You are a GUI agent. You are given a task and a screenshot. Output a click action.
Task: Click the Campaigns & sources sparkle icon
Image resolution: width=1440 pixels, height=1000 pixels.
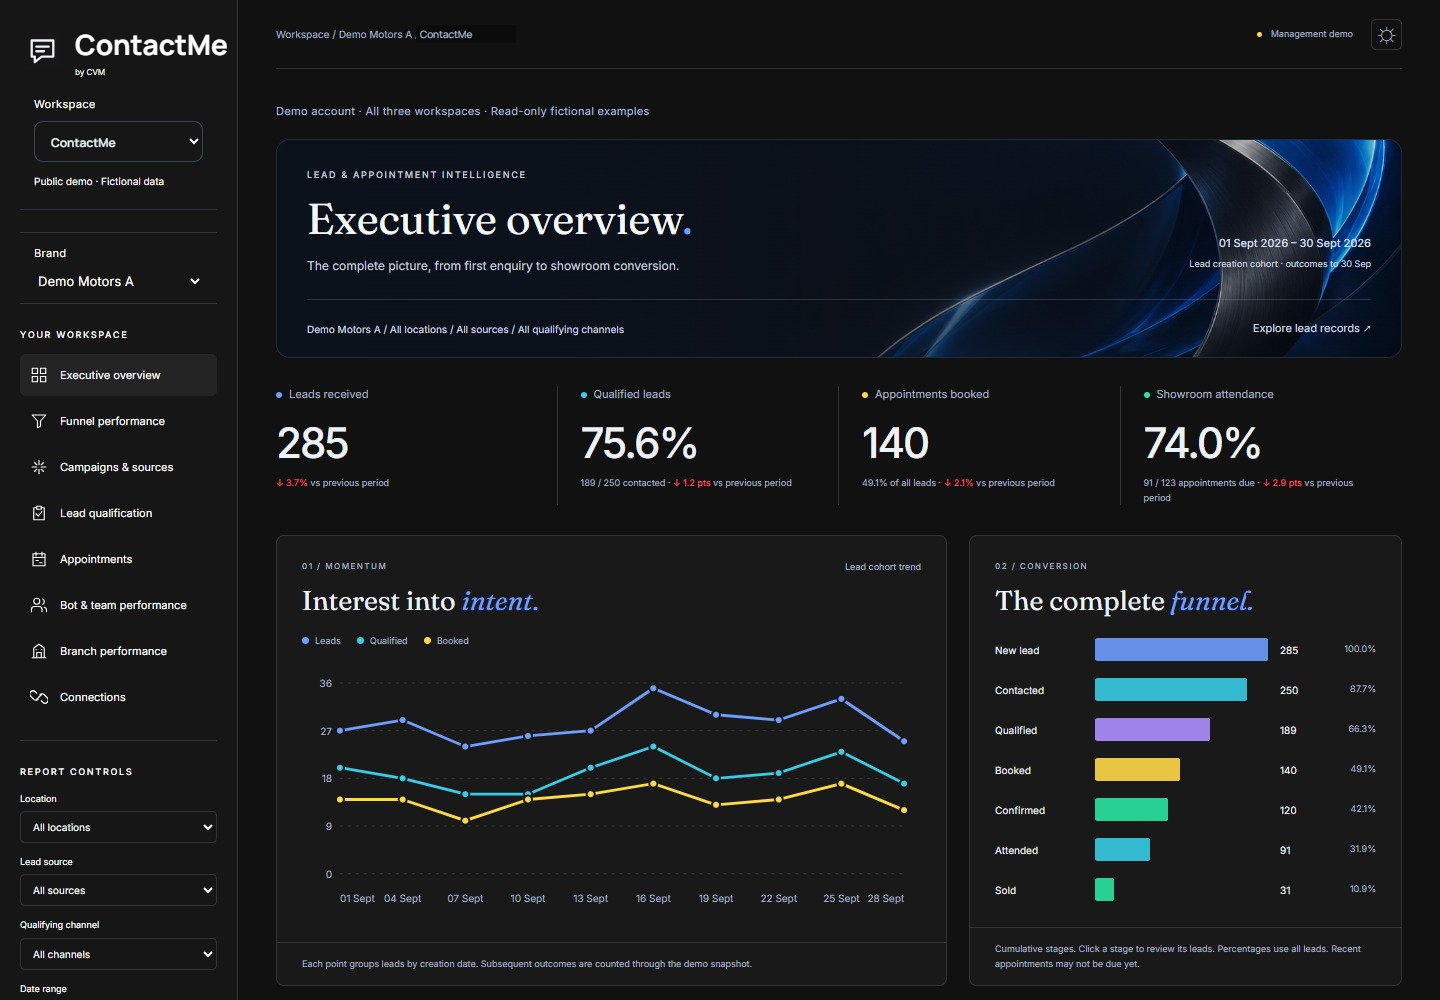click(39, 467)
